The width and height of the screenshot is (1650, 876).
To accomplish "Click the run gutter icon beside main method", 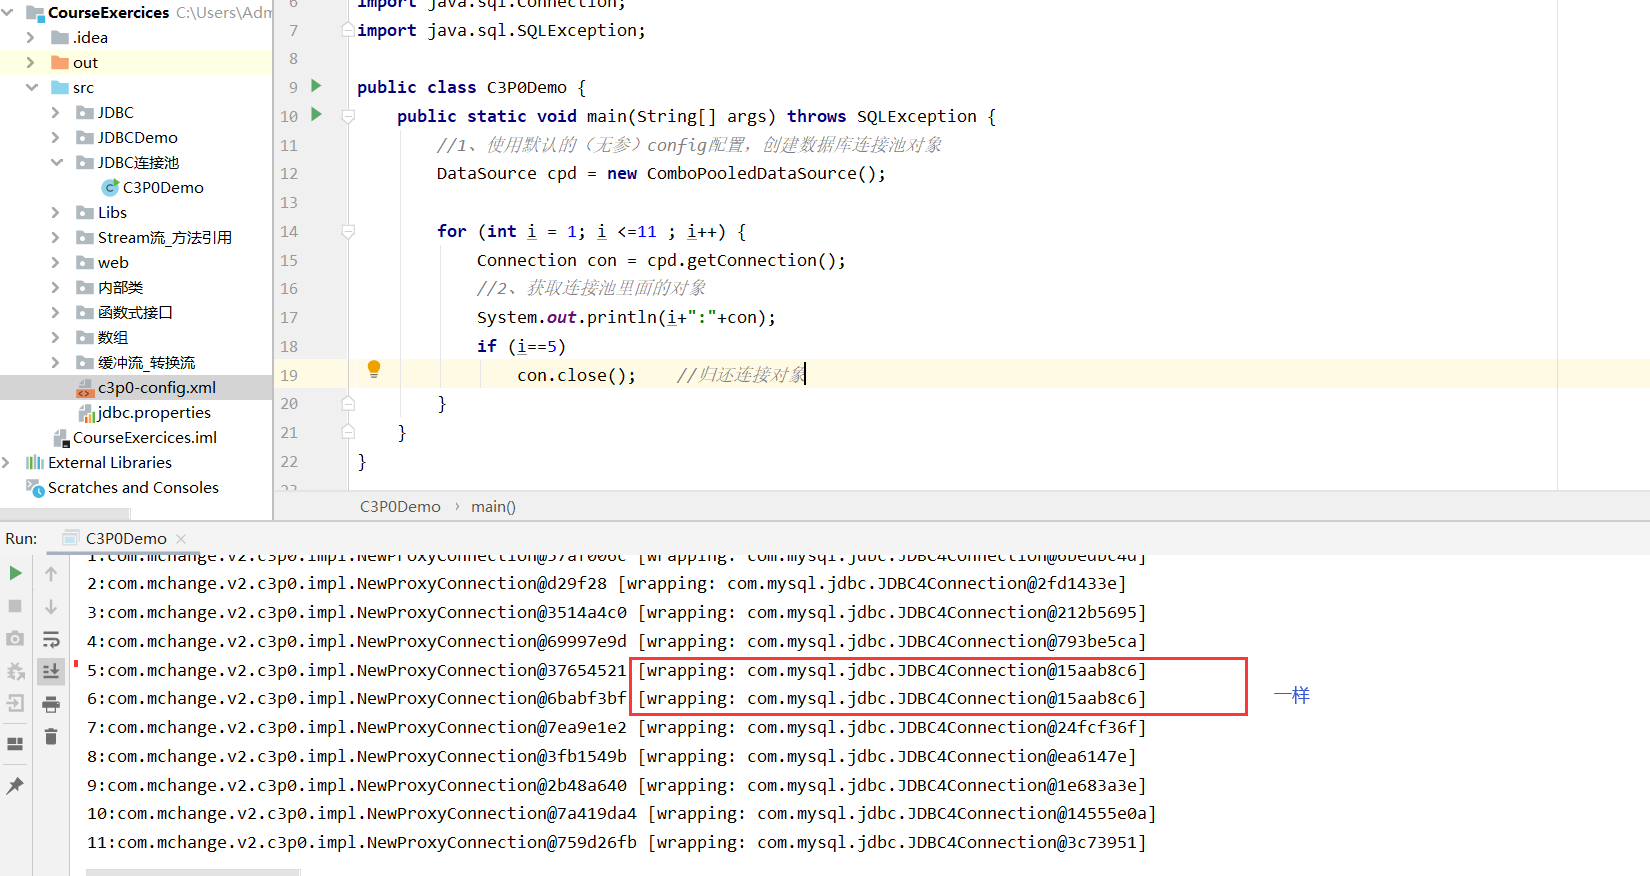I will [316, 115].
